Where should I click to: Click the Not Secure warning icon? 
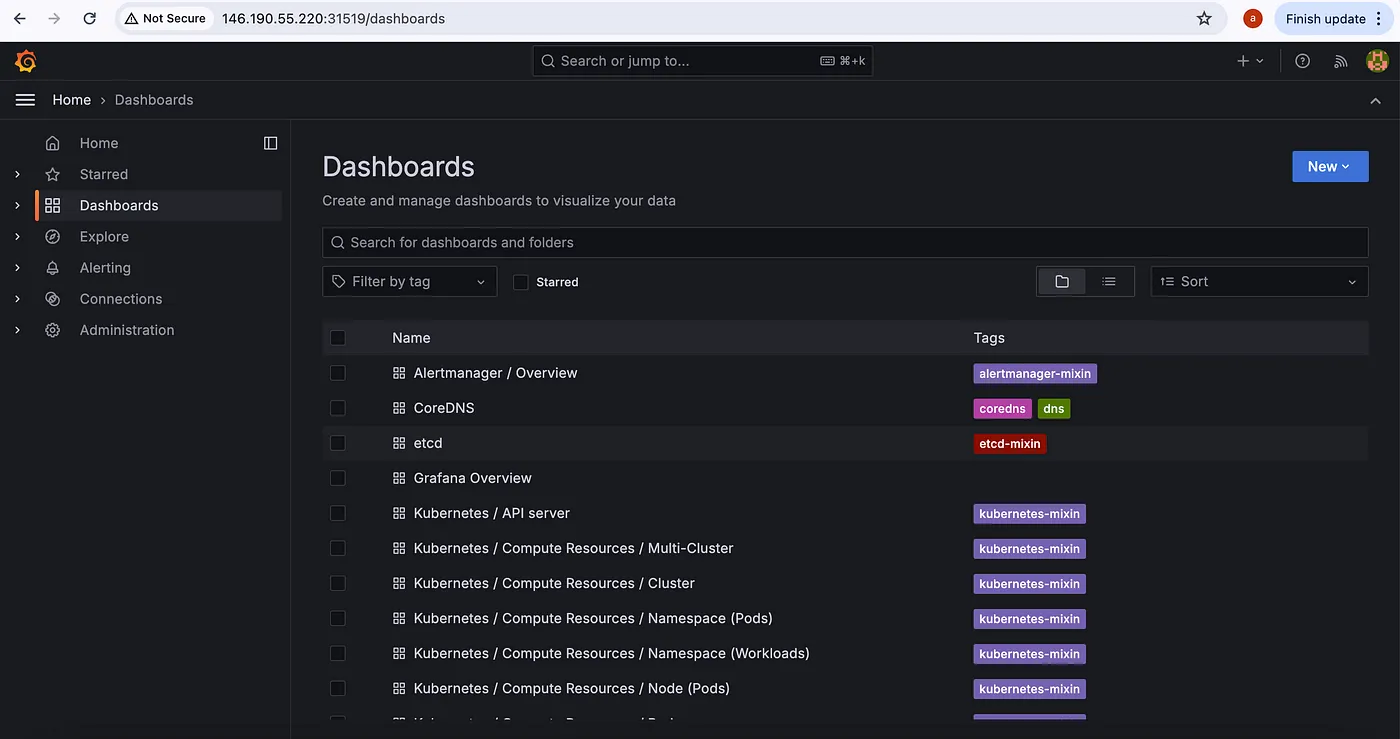131,18
